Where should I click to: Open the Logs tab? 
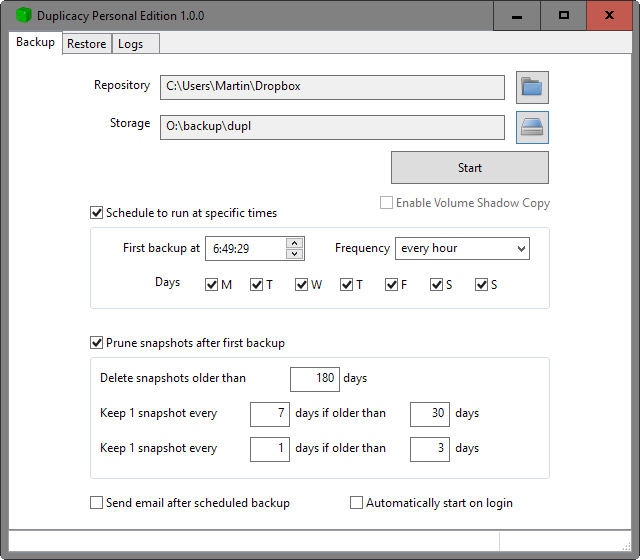point(135,44)
